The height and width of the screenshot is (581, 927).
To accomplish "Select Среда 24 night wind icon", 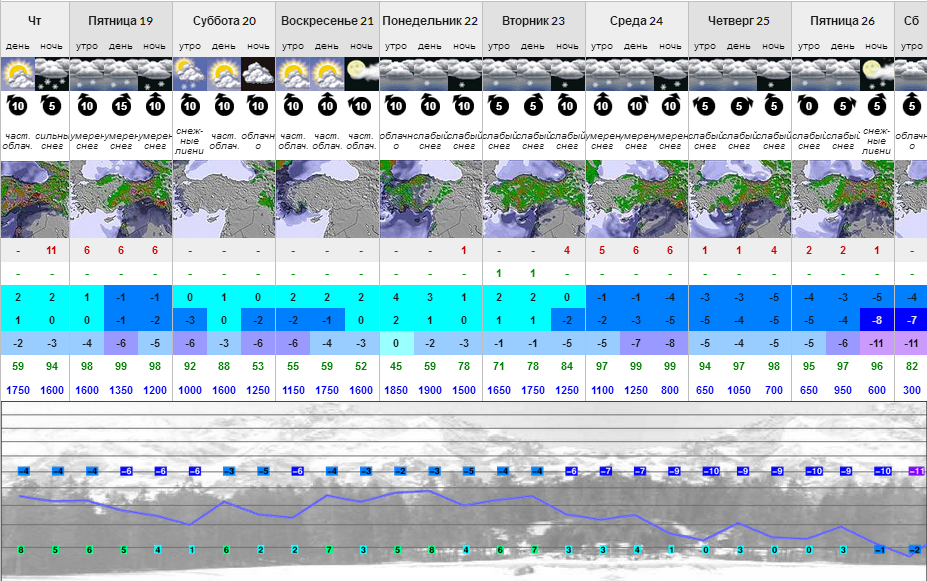I will [670, 105].
